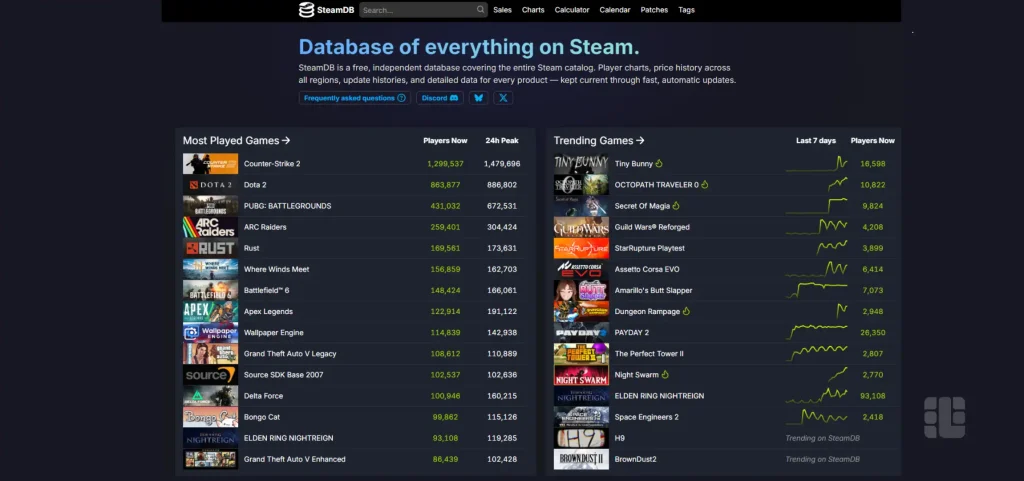Click the Night Swarm thumbnail
Image resolution: width=1024 pixels, height=481 pixels.
(581, 375)
